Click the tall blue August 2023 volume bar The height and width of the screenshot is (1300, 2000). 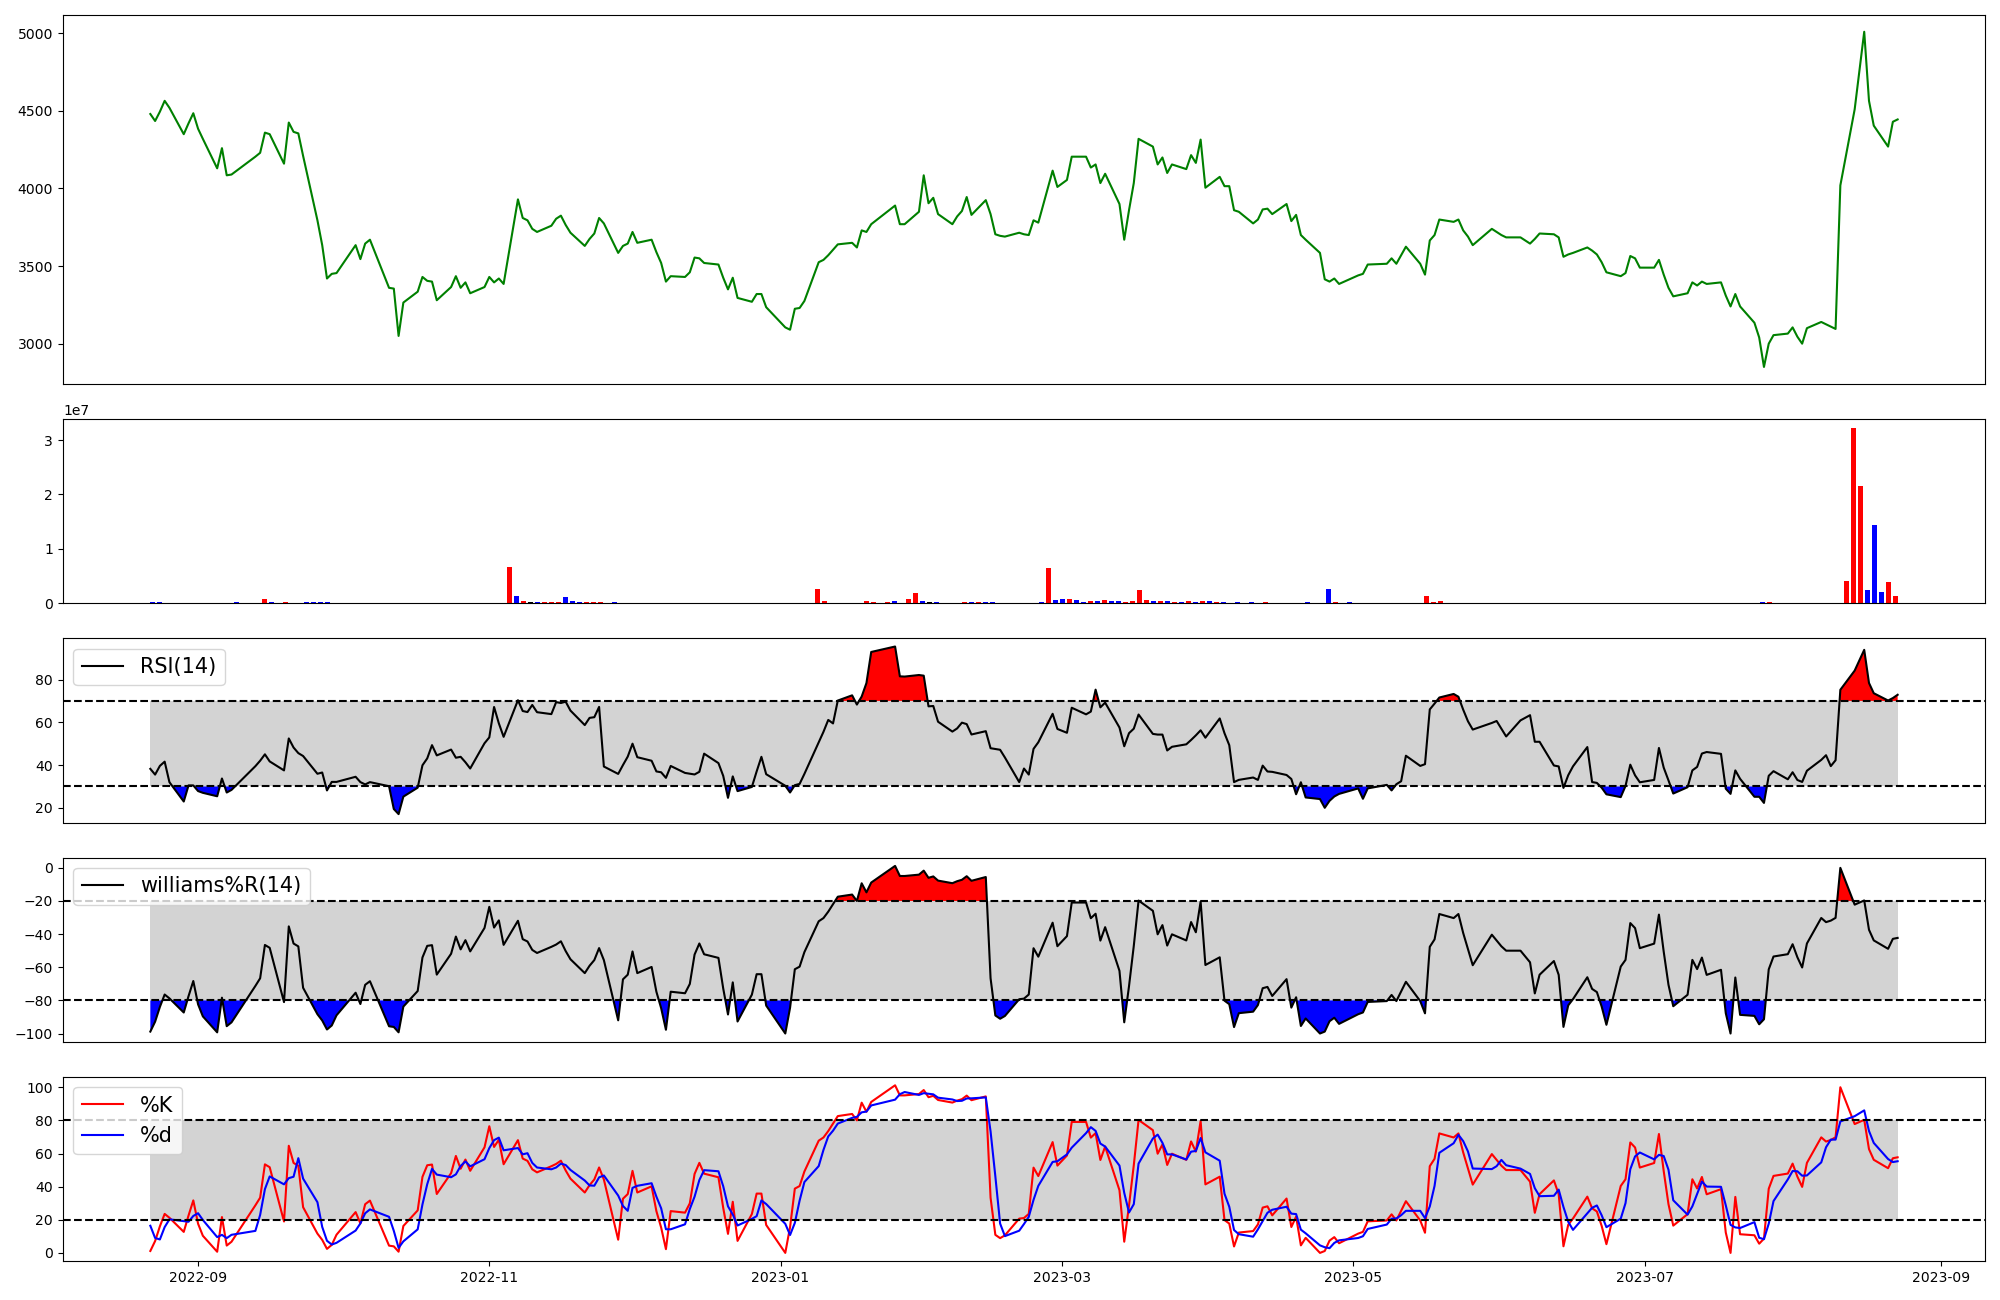pos(1874,565)
